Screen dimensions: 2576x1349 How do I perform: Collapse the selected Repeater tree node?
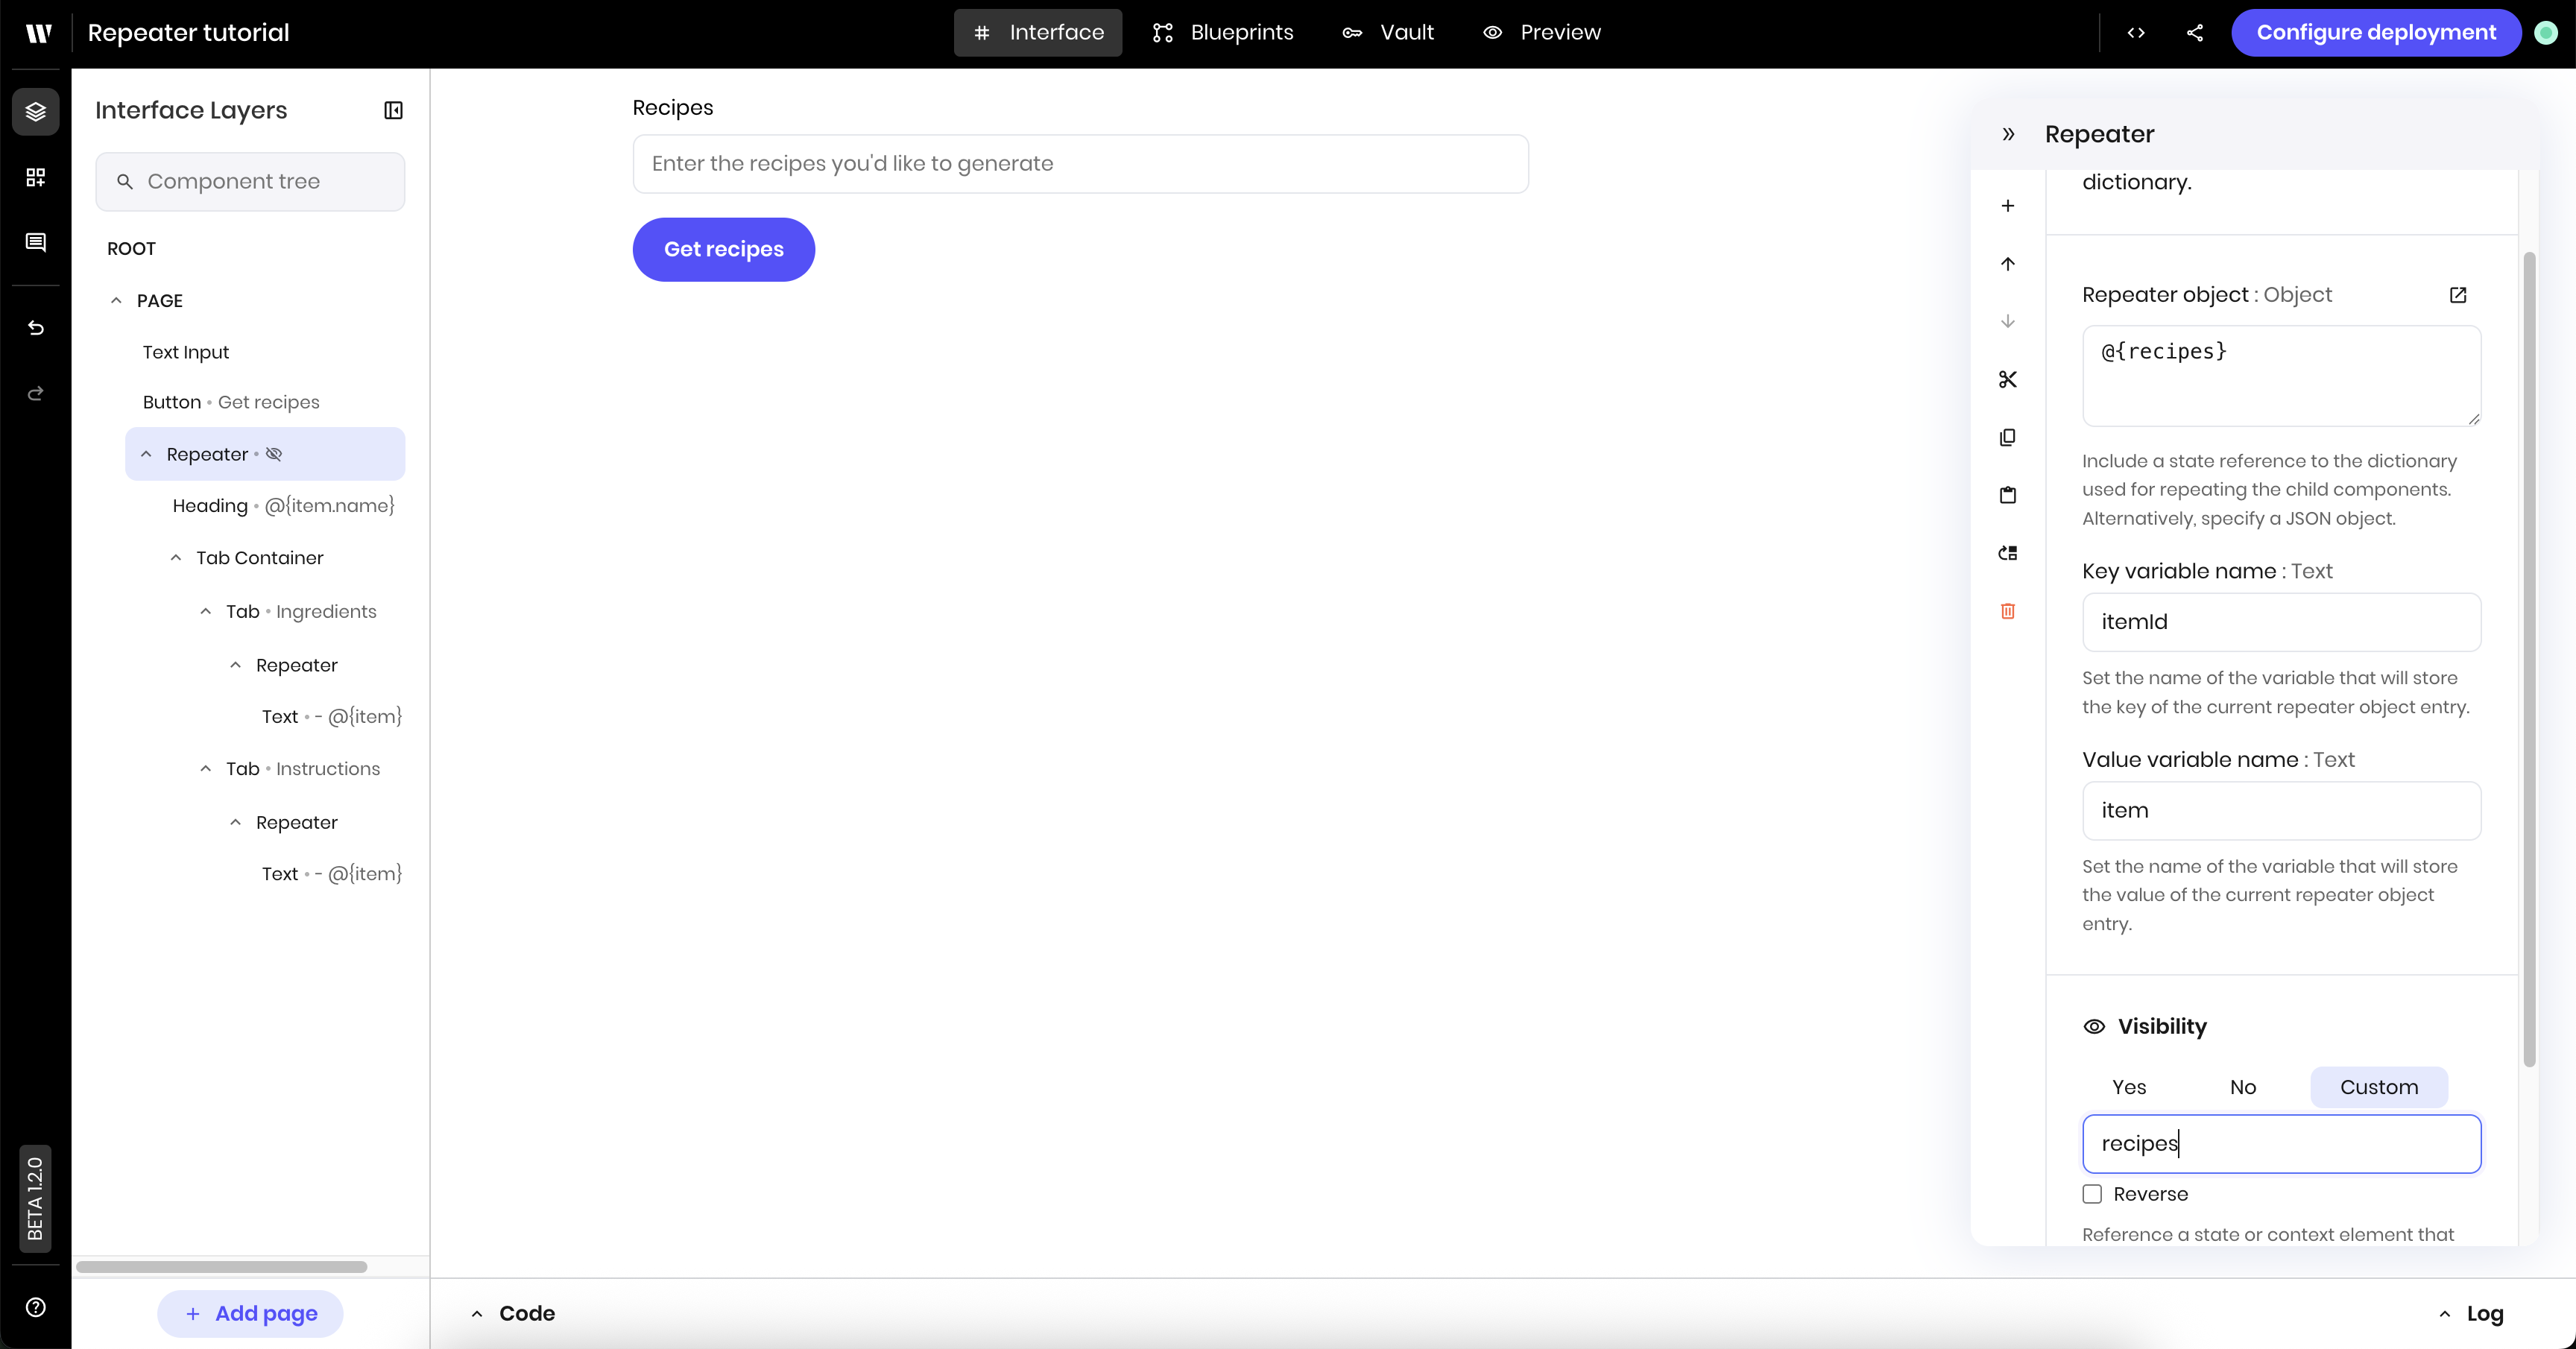pos(146,454)
